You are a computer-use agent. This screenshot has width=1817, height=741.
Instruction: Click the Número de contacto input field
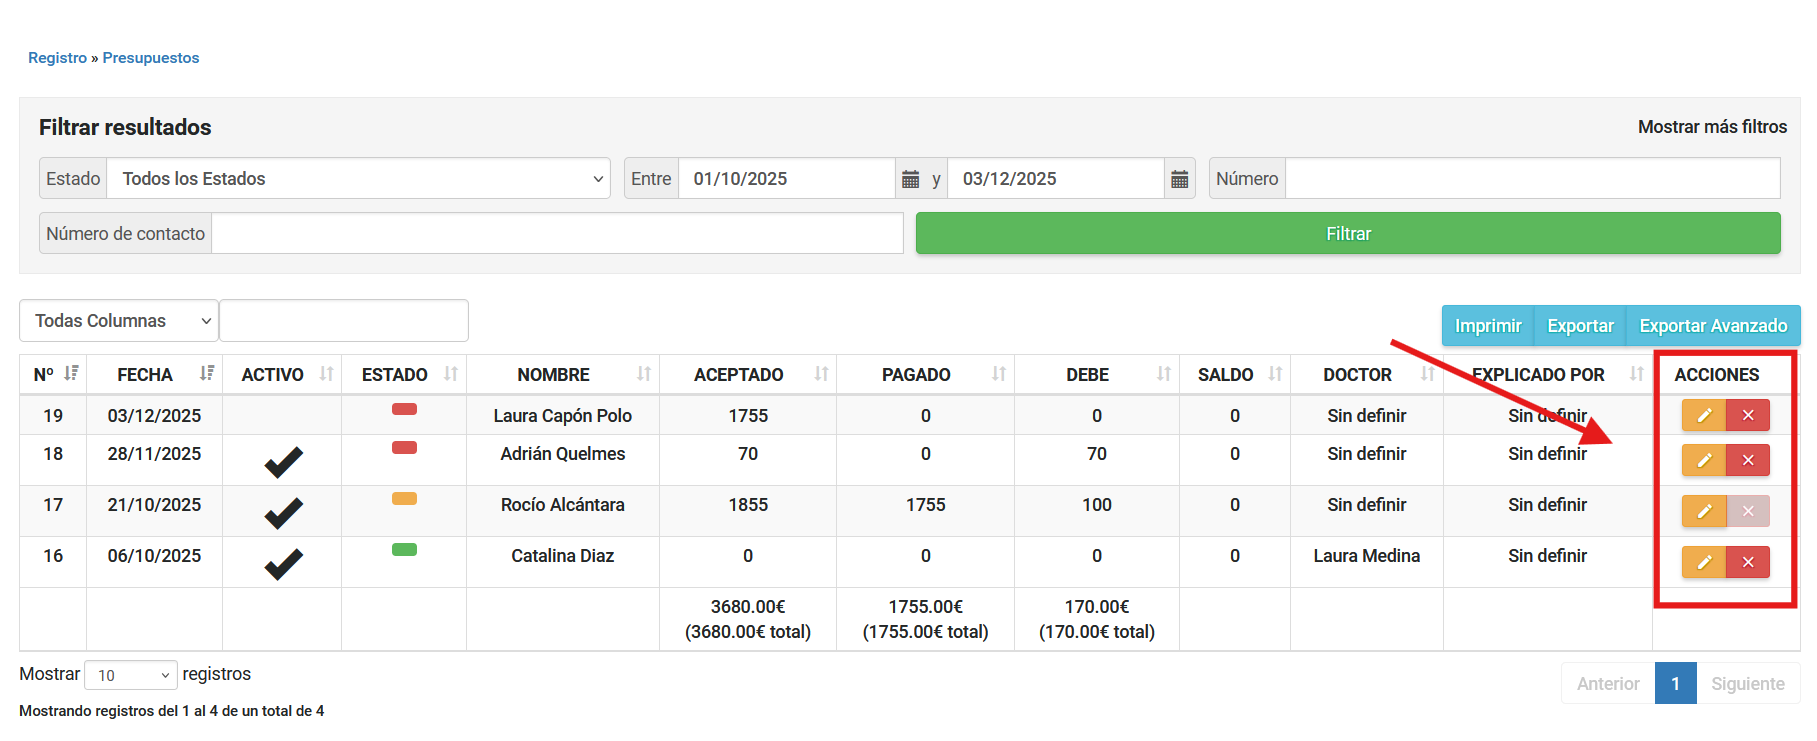[557, 234]
